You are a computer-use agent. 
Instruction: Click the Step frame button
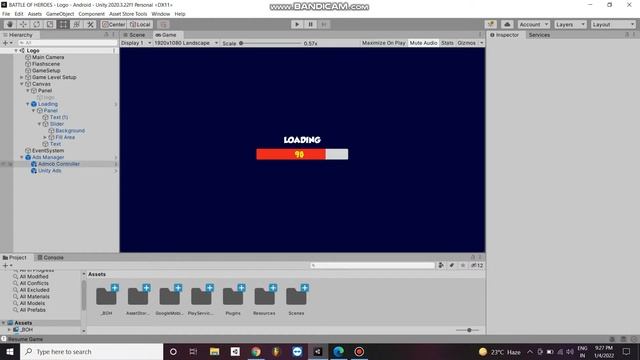pyautogui.click(x=324, y=24)
